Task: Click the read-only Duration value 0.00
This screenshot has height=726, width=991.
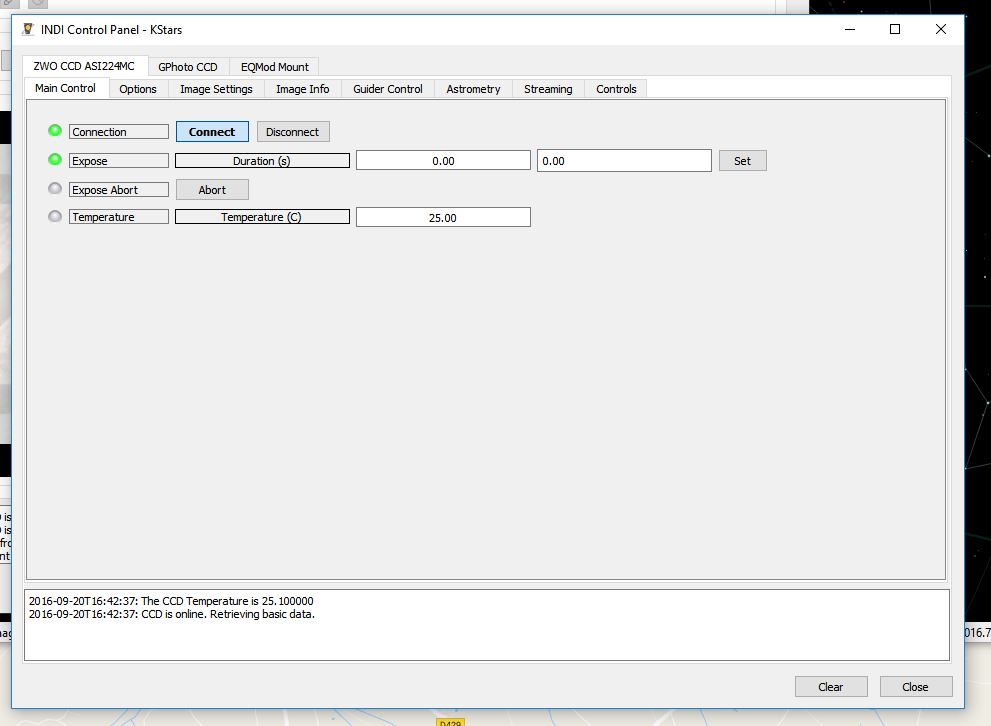Action: [x=443, y=160]
